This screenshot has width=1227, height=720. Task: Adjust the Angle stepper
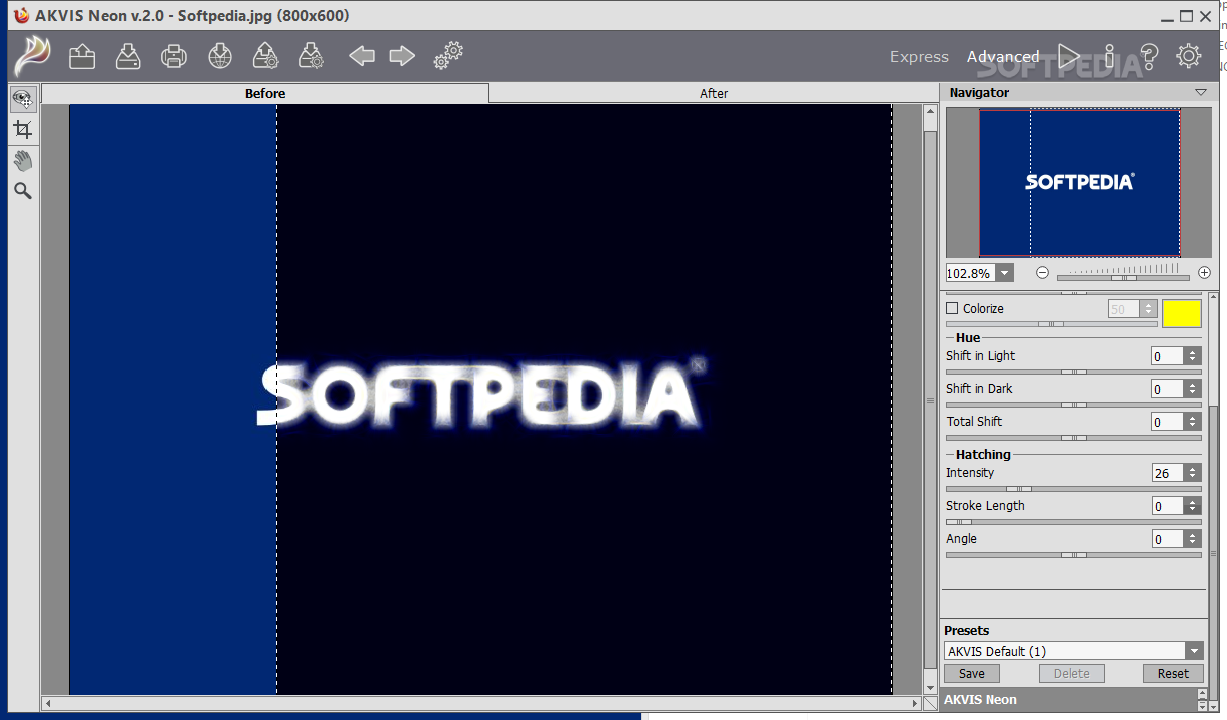pyautogui.click(x=1192, y=539)
